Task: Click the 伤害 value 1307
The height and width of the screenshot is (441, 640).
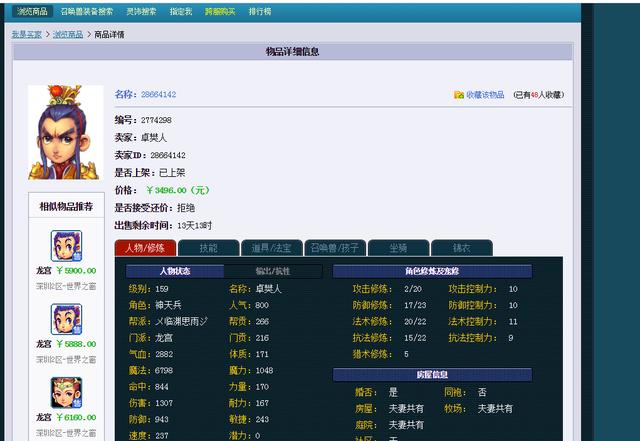Action: coord(164,403)
